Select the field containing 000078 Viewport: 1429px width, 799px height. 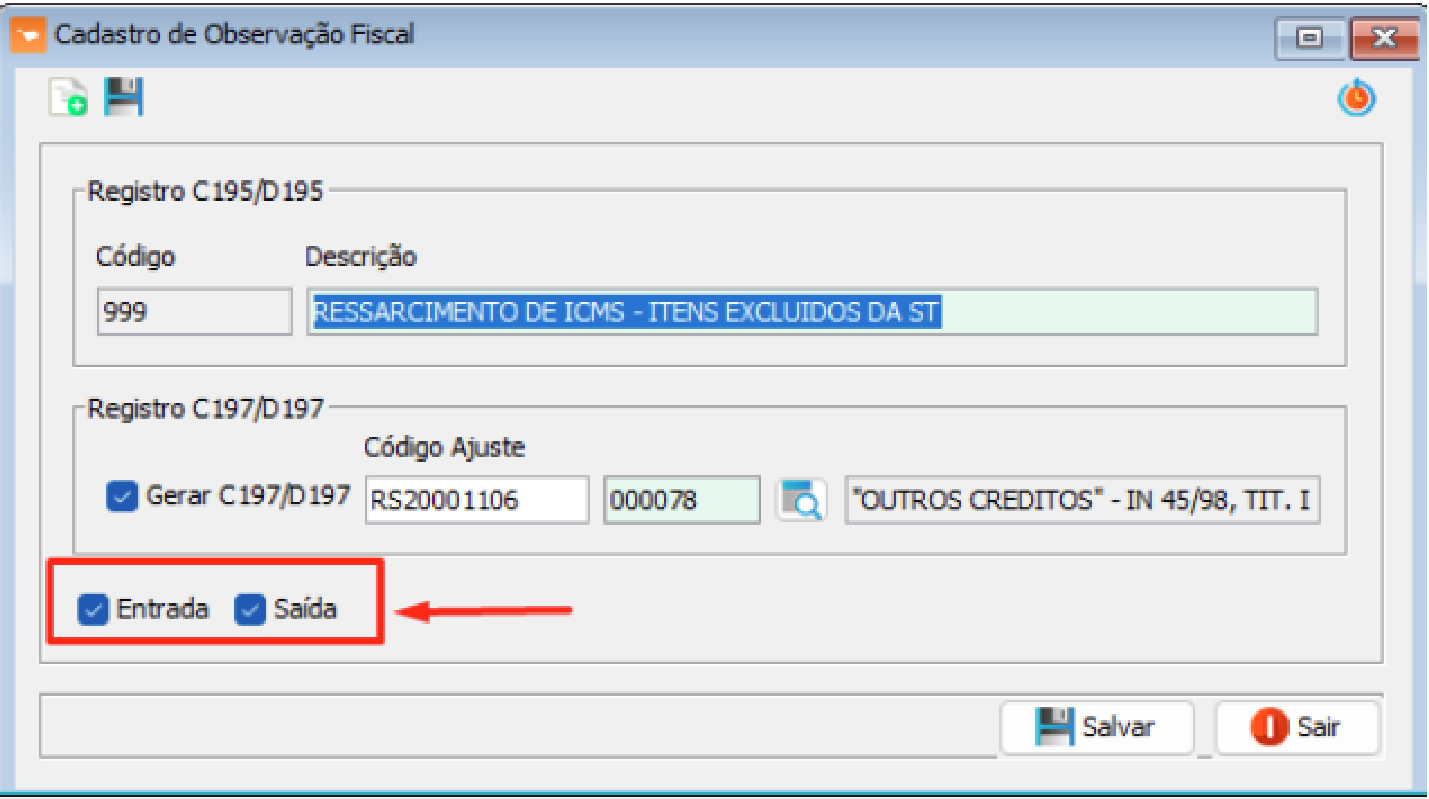(683, 500)
